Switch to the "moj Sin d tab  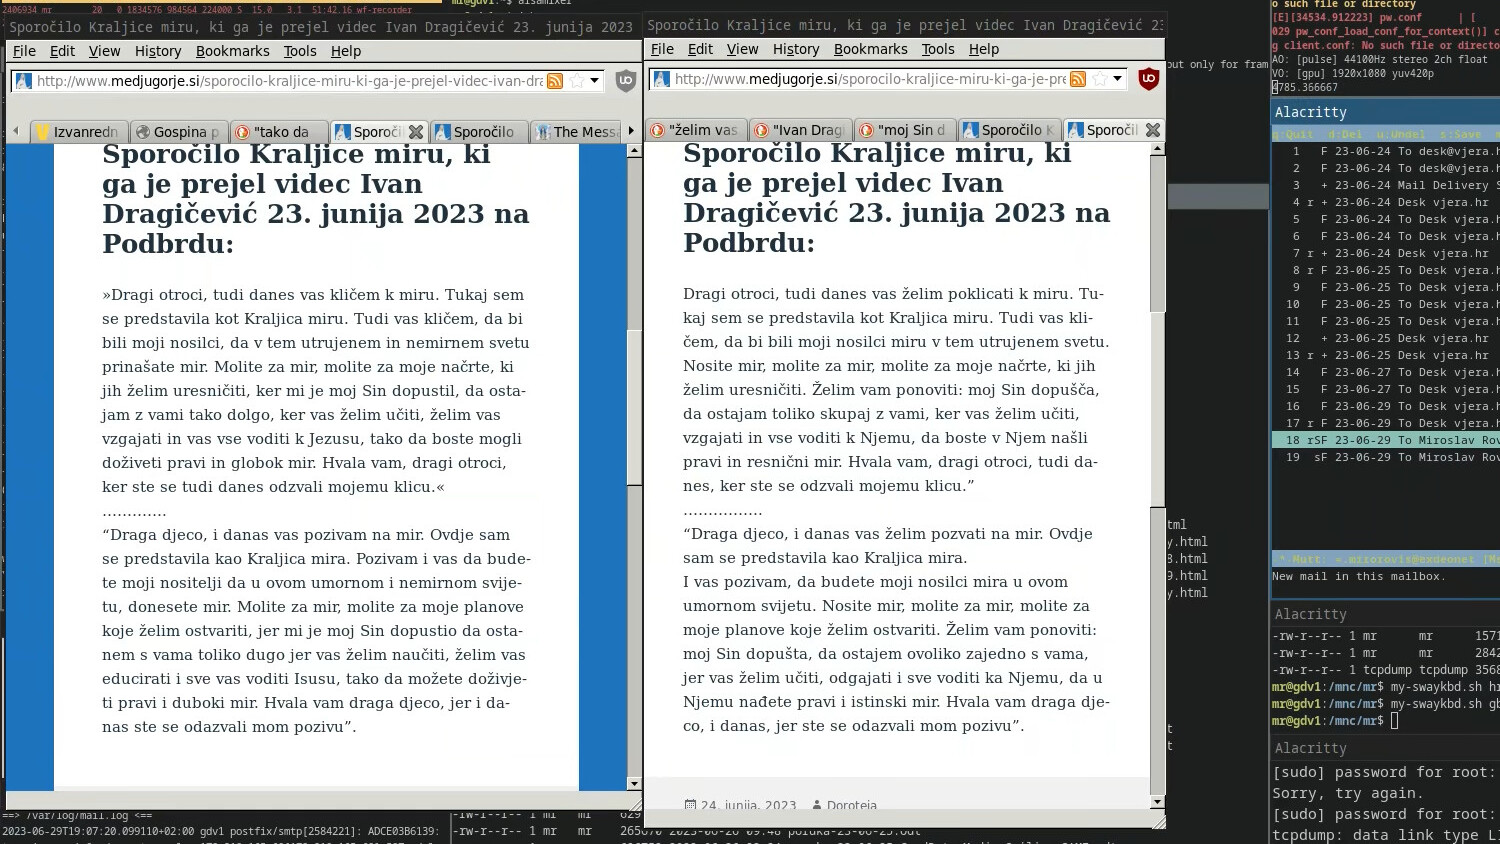[x=904, y=130]
